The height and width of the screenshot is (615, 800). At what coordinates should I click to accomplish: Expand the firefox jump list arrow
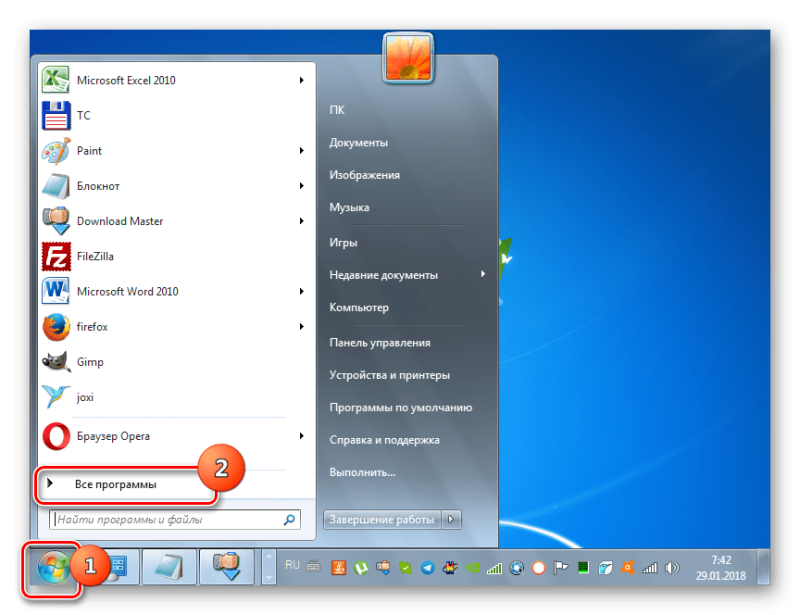pos(302,327)
